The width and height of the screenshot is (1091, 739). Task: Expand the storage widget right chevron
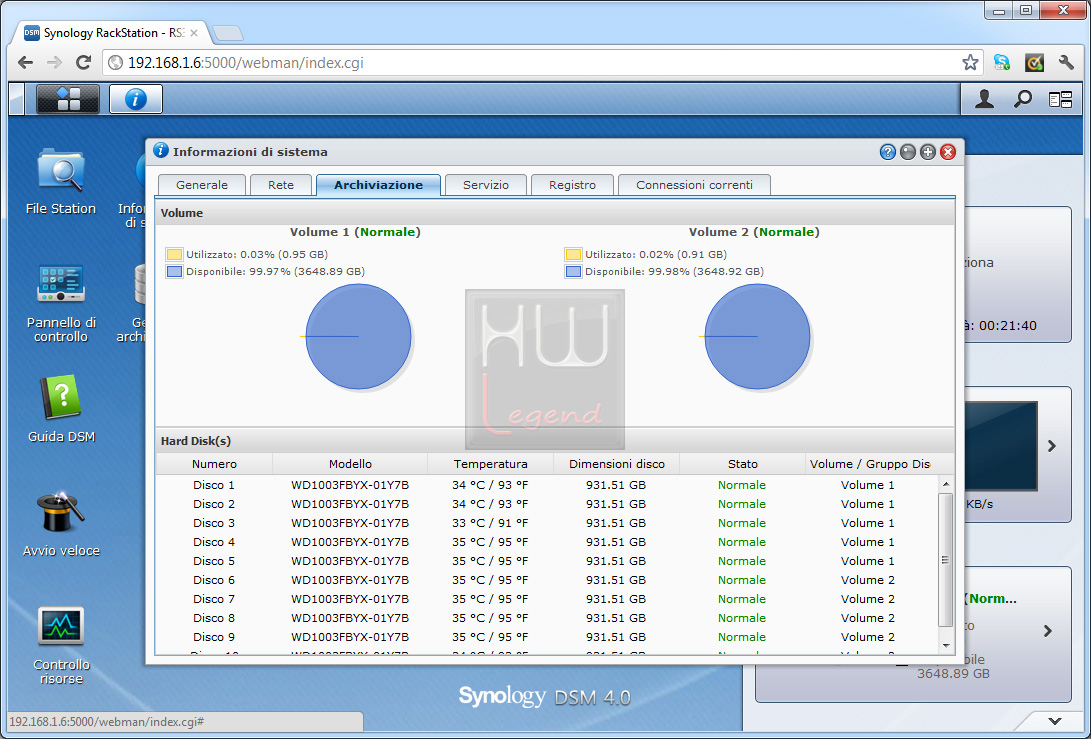1048,631
